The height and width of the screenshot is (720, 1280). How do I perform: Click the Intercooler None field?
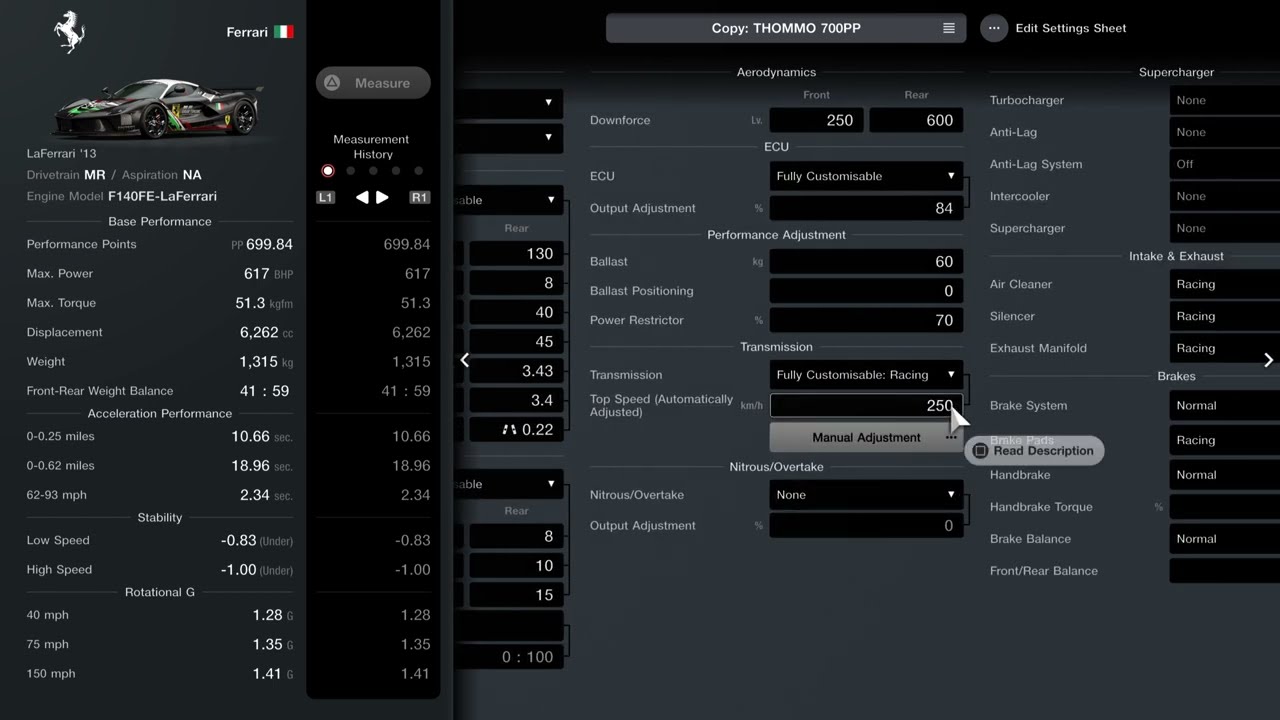(1224, 196)
